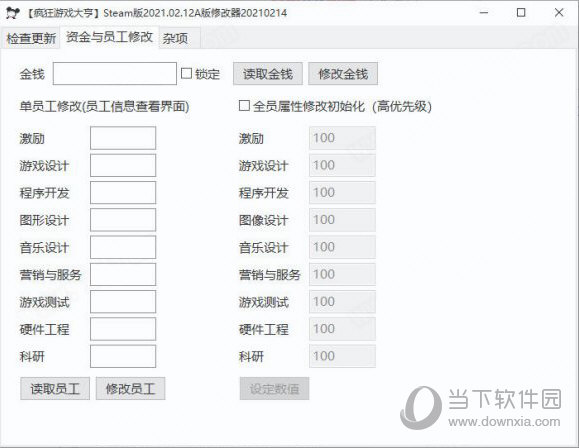Focus the single-employee 激励 input box
This screenshot has width=579, height=448.
click(123, 138)
